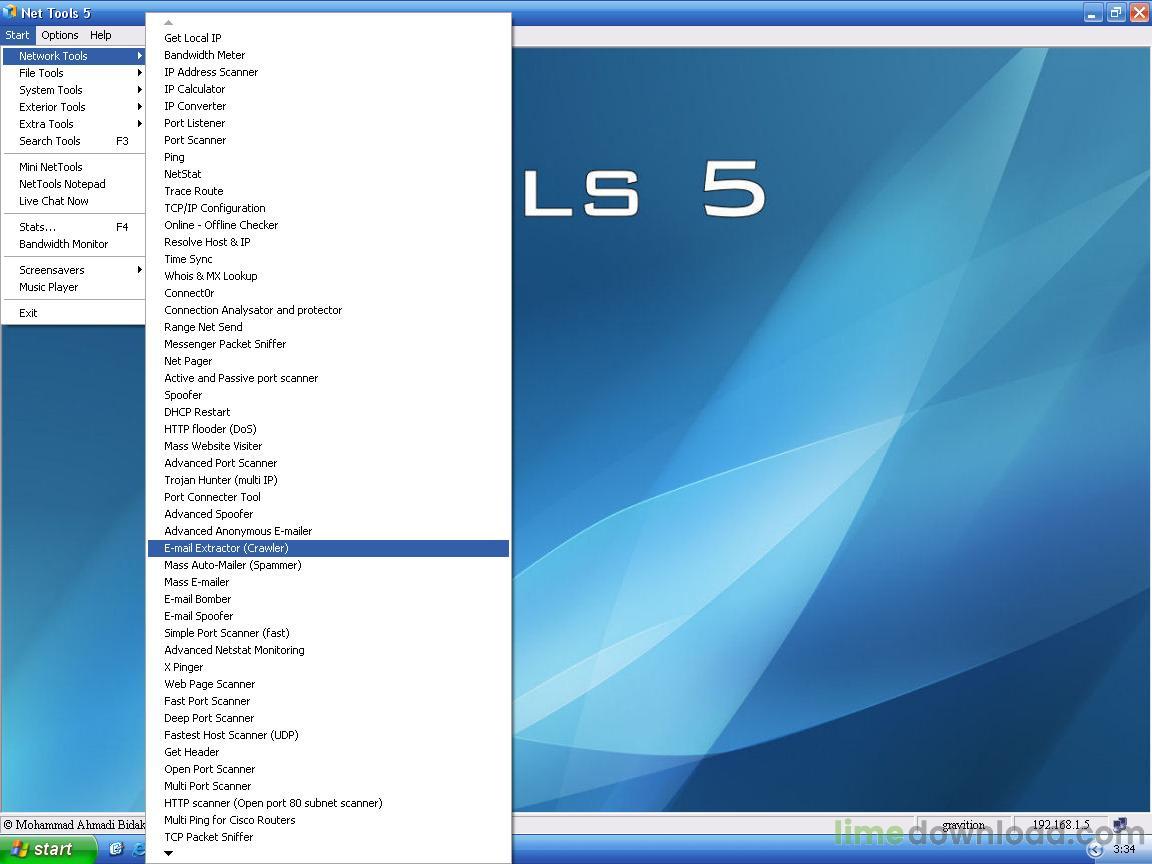Expand the File Tools submenu
The width and height of the screenshot is (1152, 864).
coord(73,73)
